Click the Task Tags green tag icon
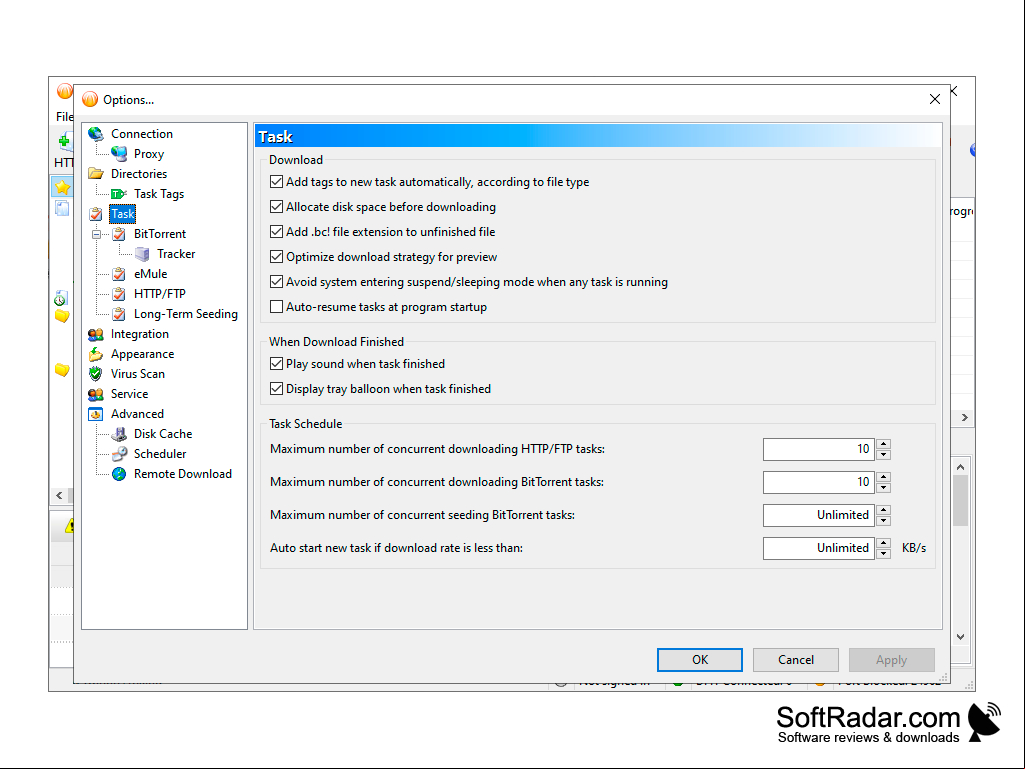 tap(119, 194)
